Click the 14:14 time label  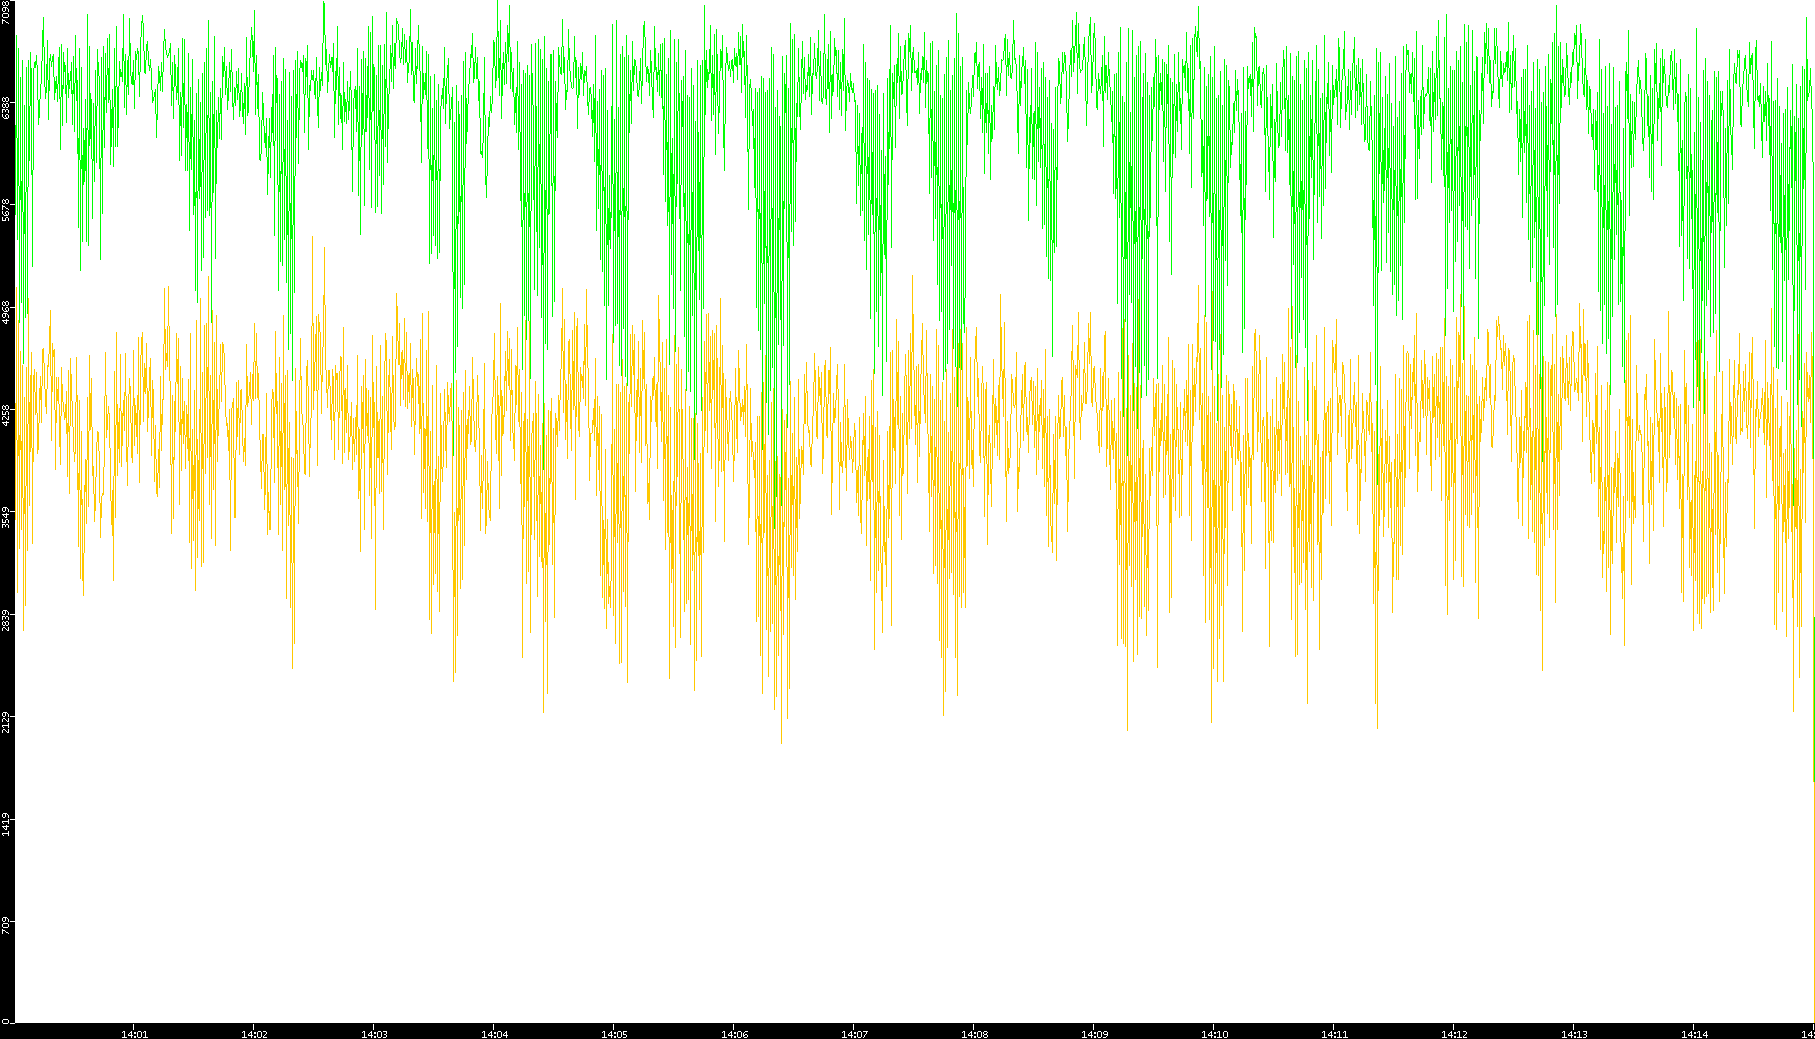tap(1694, 1034)
